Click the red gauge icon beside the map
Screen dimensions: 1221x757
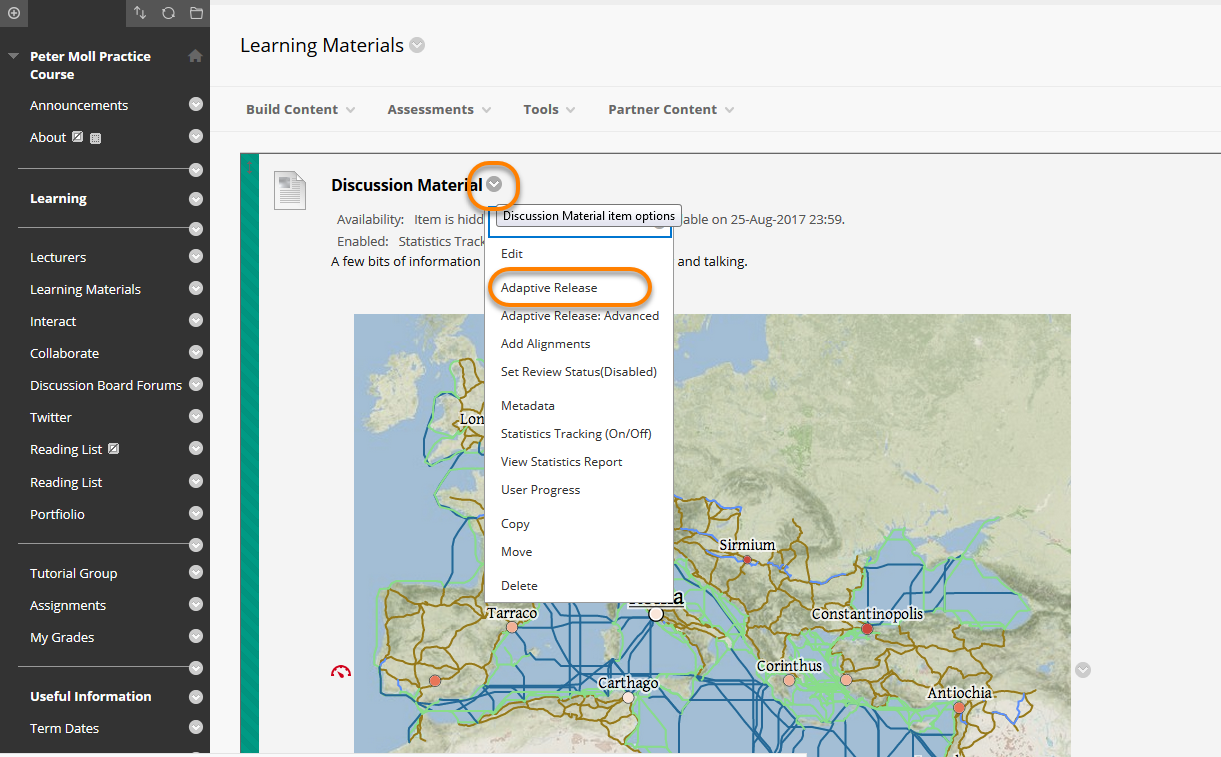pyautogui.click(x=341, y=671)
